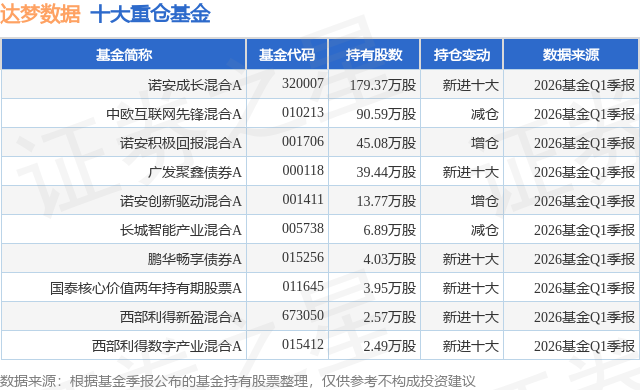Click the 达梦数据 title text
Screen dimensions: 640x390
pos(40,14)
